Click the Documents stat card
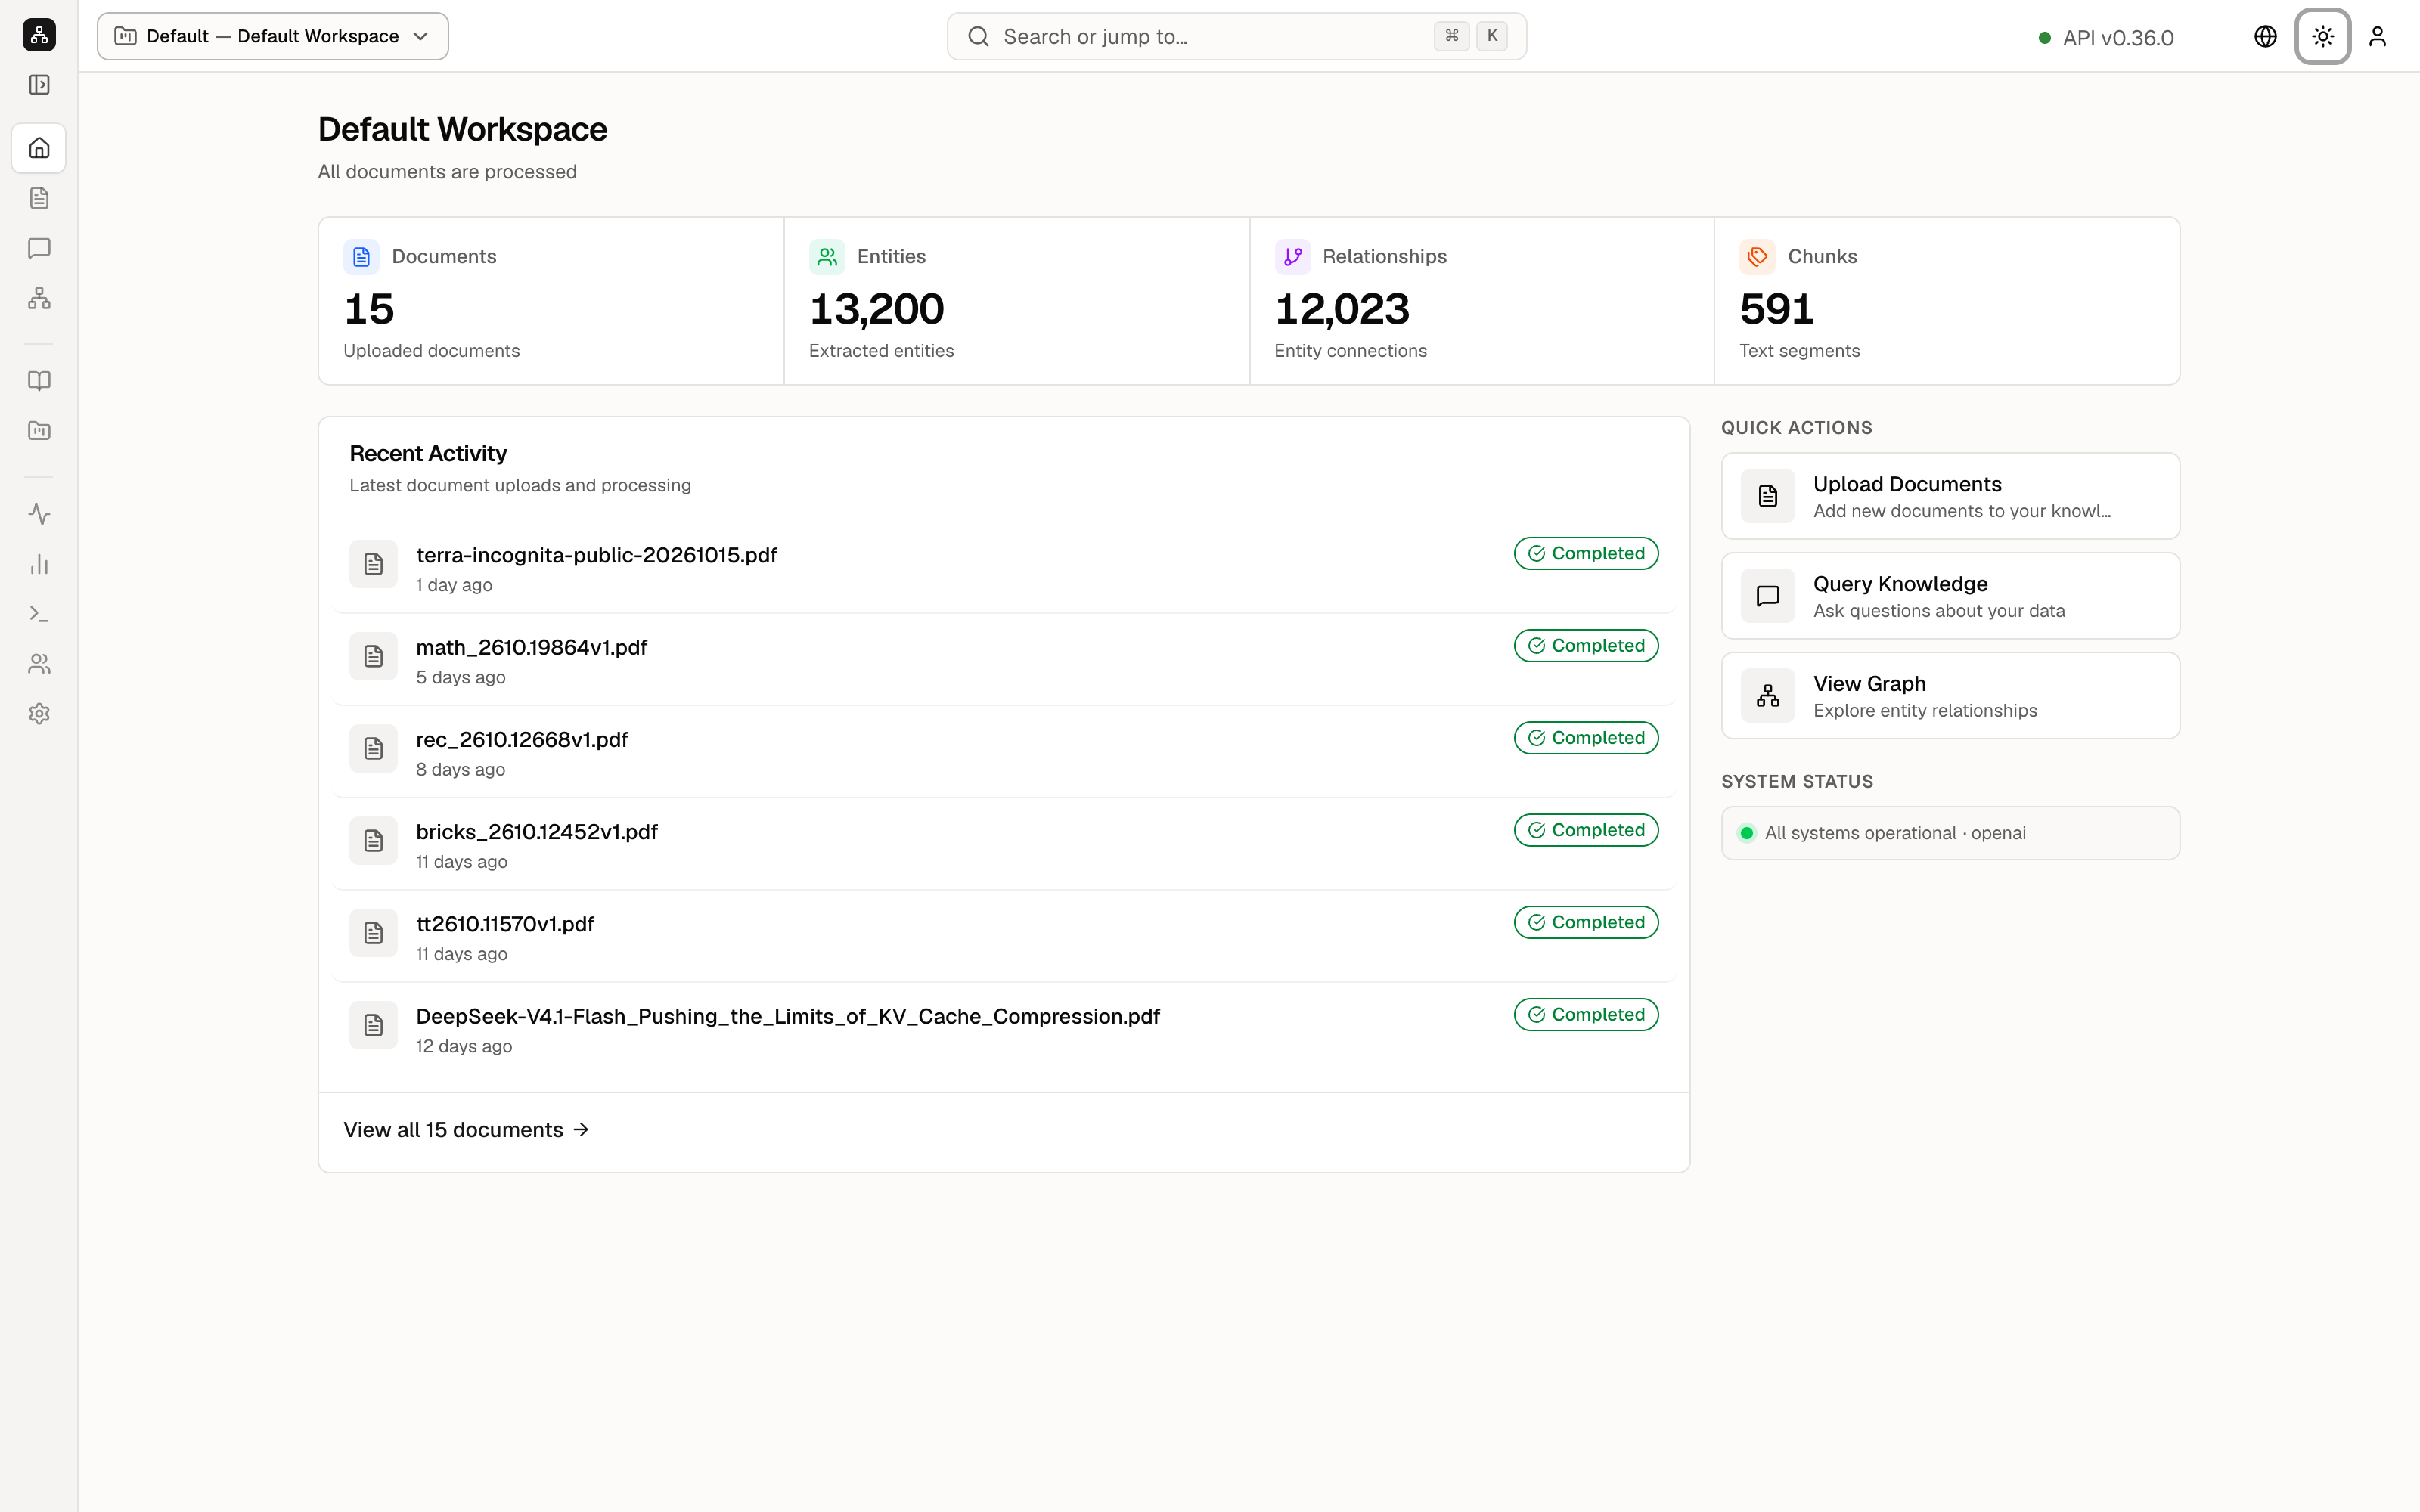Screen dimensions: 2420x1512 [x=551, y=301]
